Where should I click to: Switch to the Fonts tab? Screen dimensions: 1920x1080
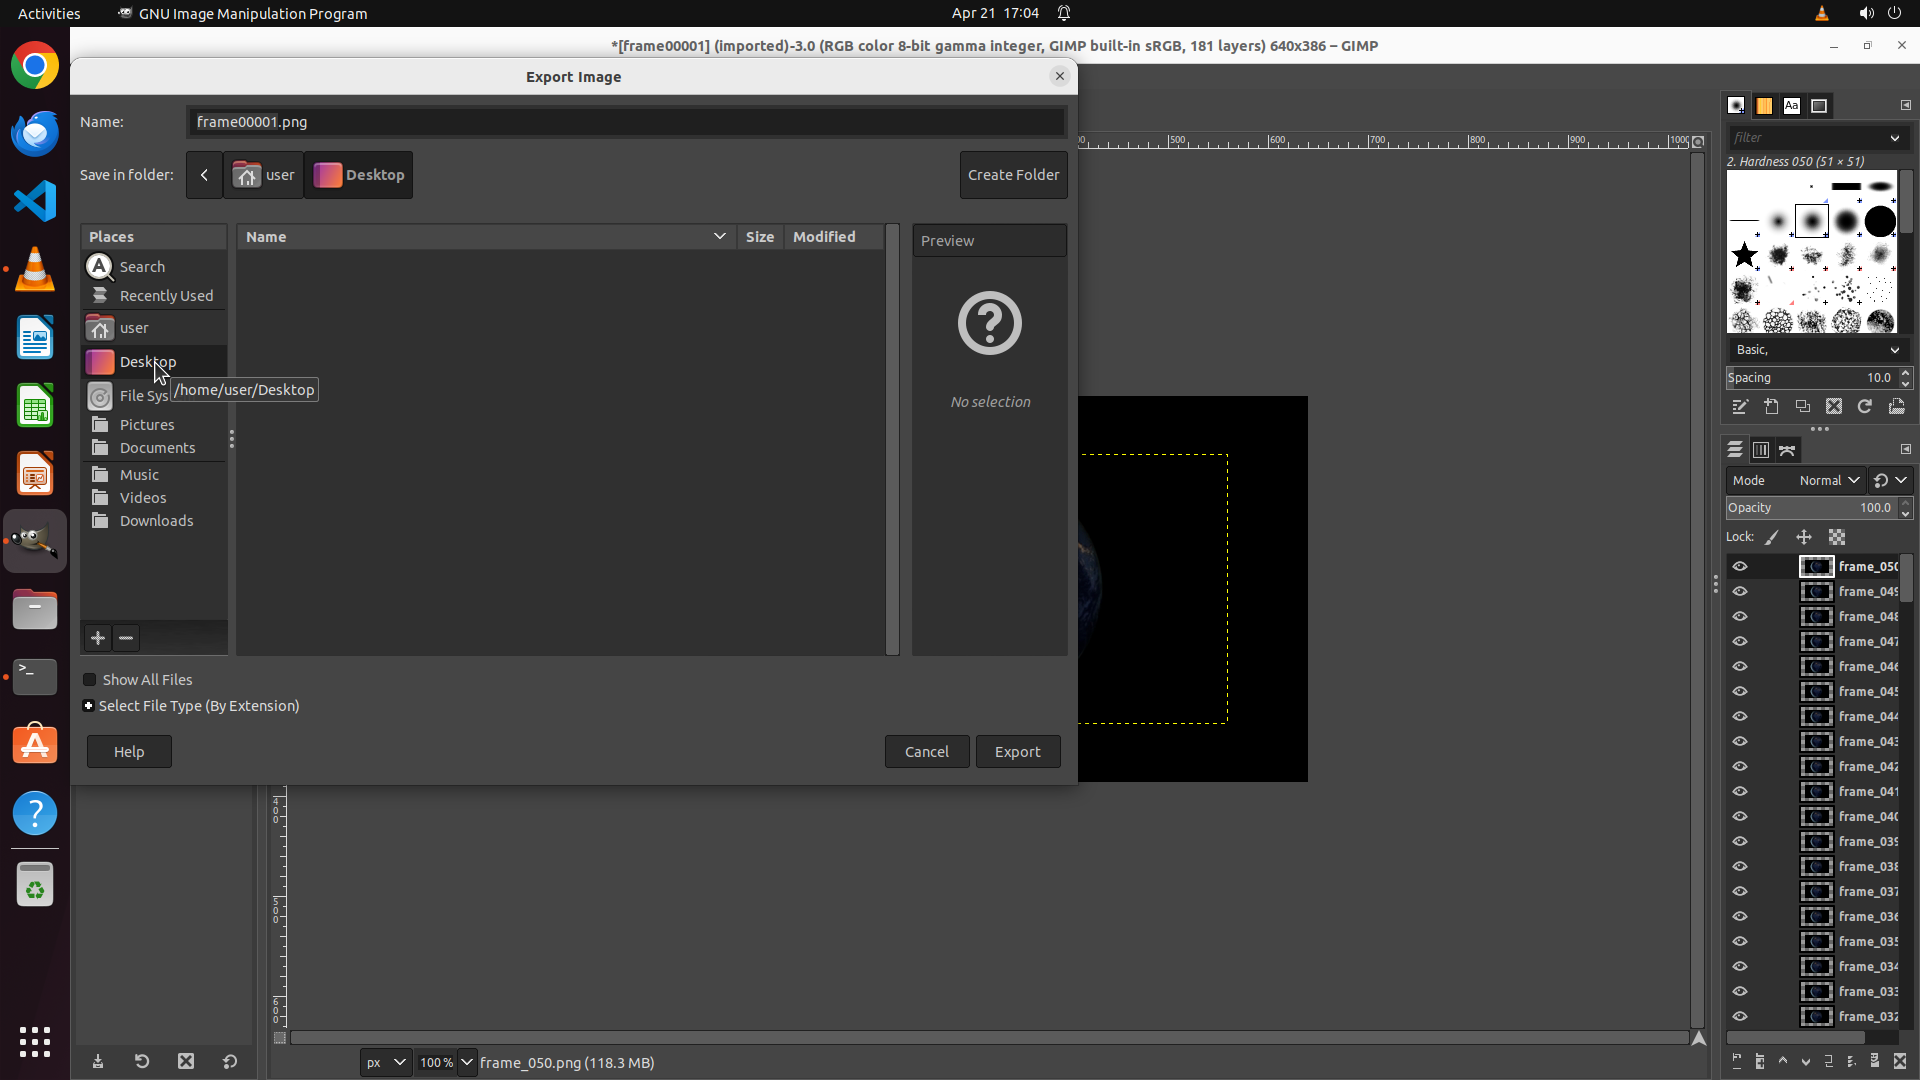[x=1792, y=106]
